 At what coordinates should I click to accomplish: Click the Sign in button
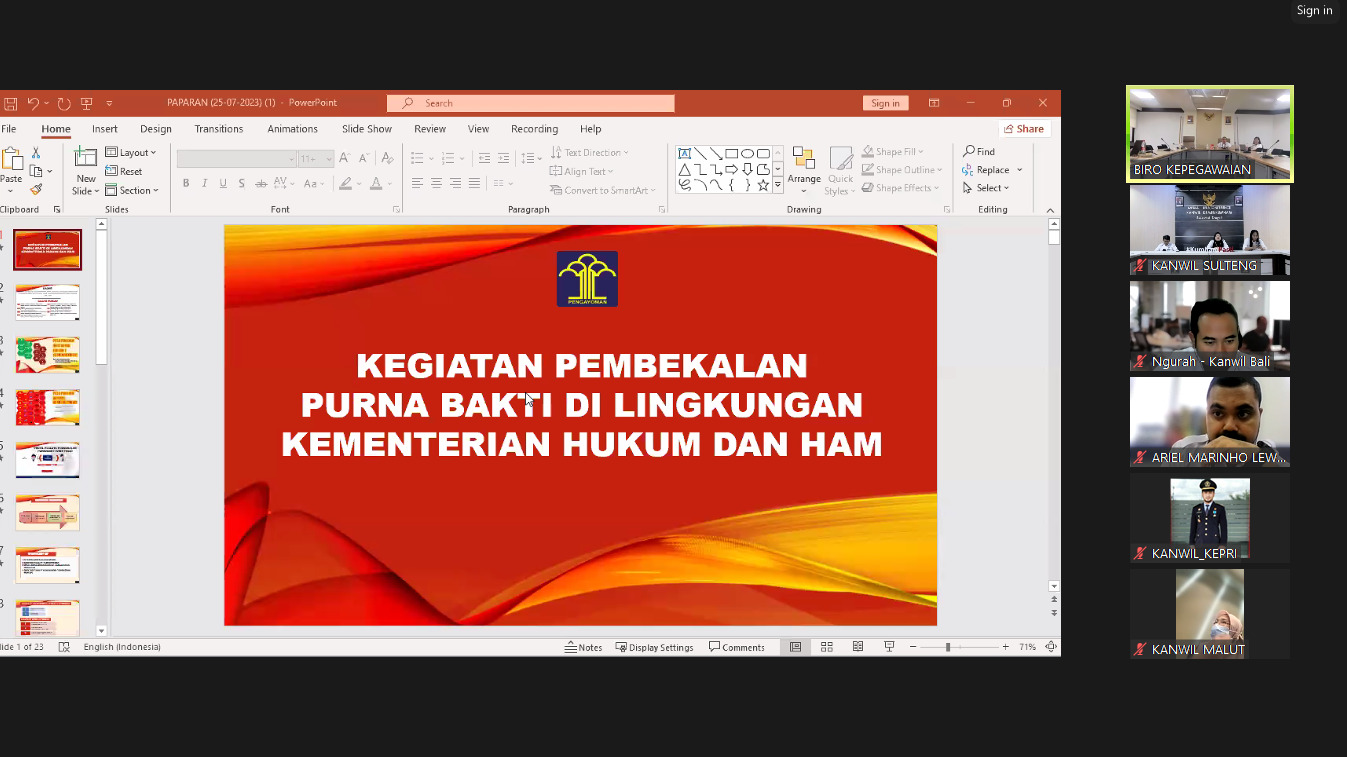click(x=884, y=103)
